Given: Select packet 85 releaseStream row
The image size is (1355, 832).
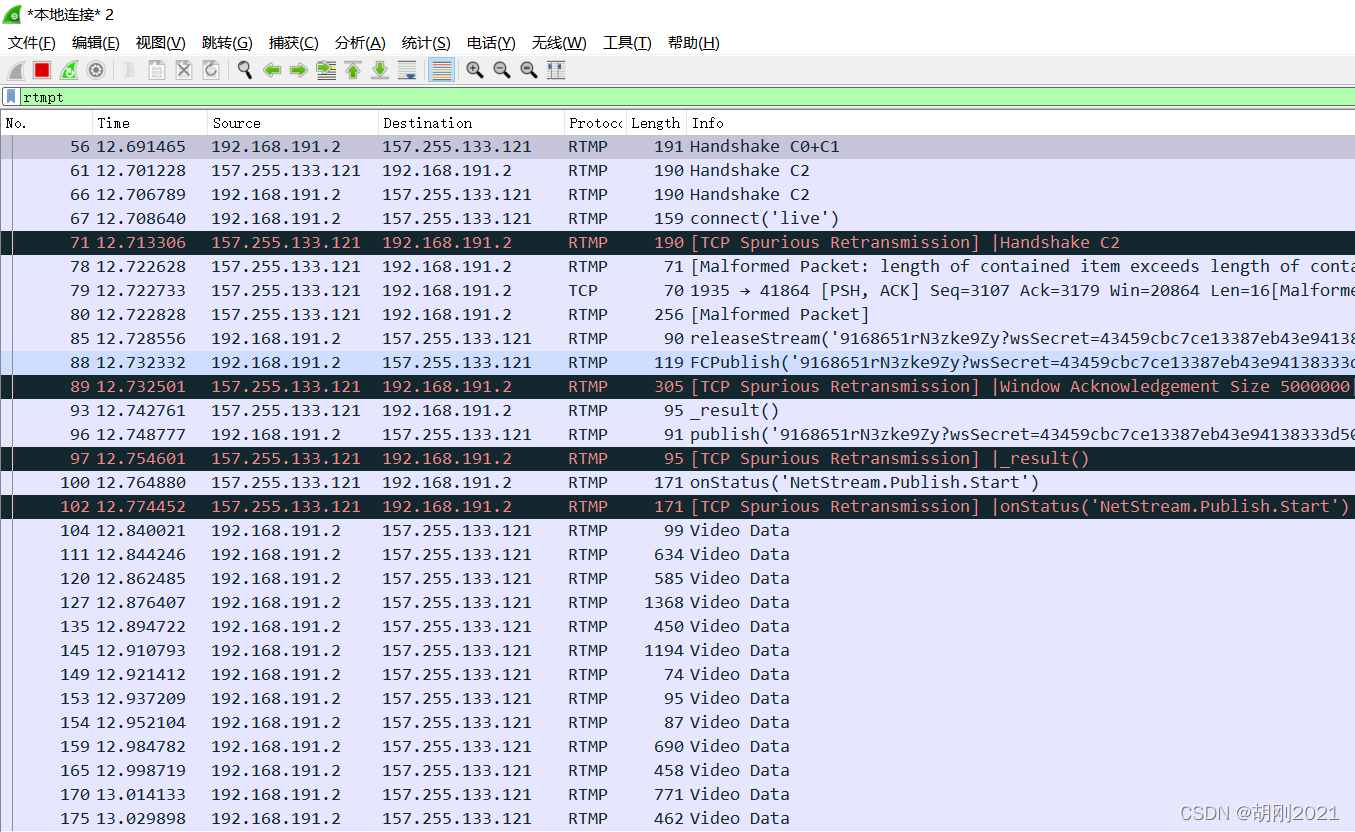Looking at the screenshot, I should (x=677, y=339).
